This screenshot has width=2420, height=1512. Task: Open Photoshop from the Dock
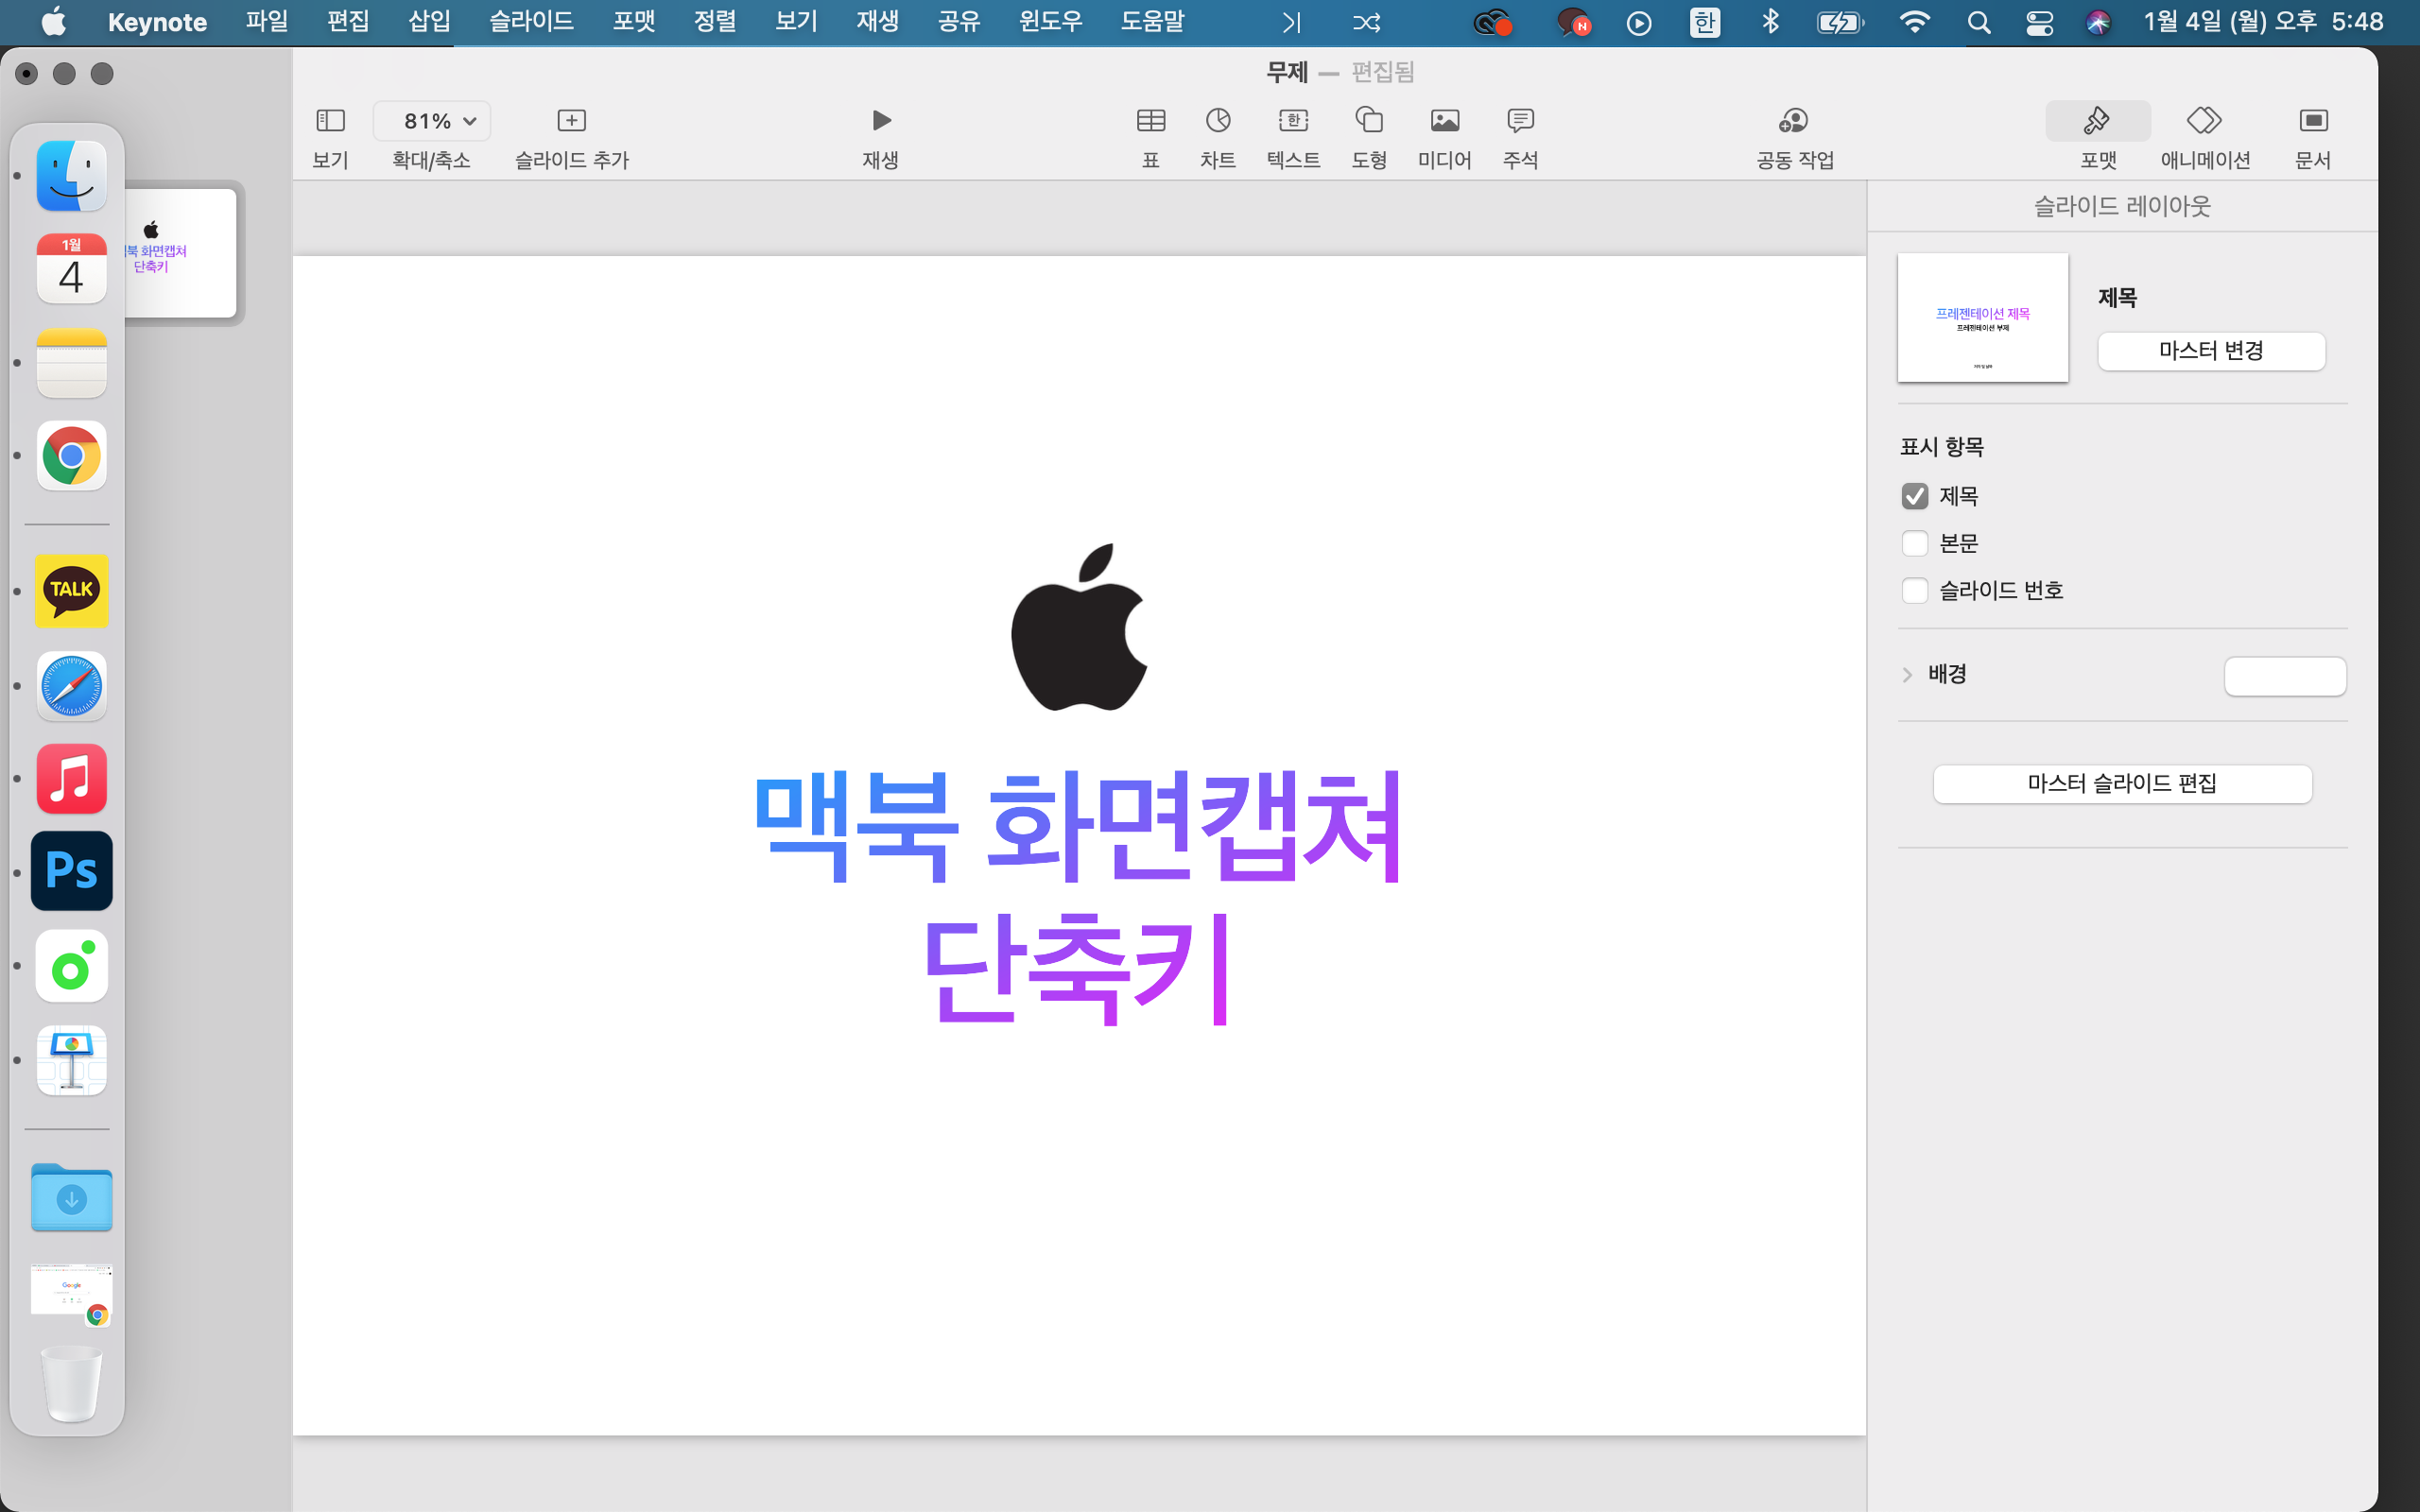pyautogui.click(x=71, y=871)
